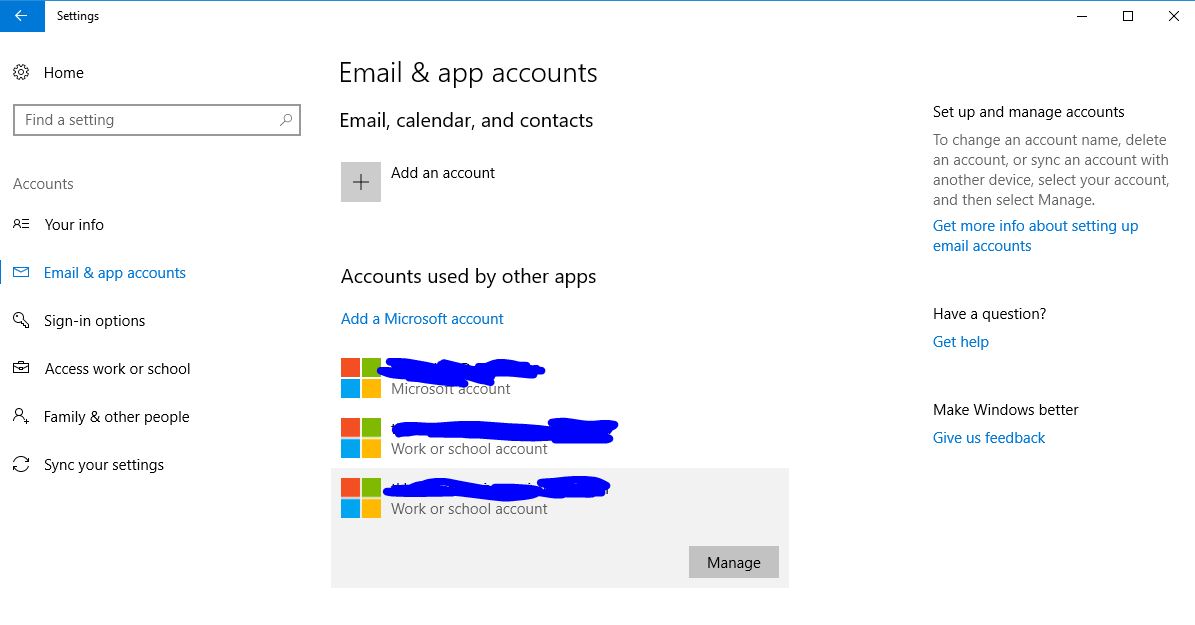The height and width of the screenshot is (625, 1195).
Task: Open the Home settings page
Action: (63, 72)
